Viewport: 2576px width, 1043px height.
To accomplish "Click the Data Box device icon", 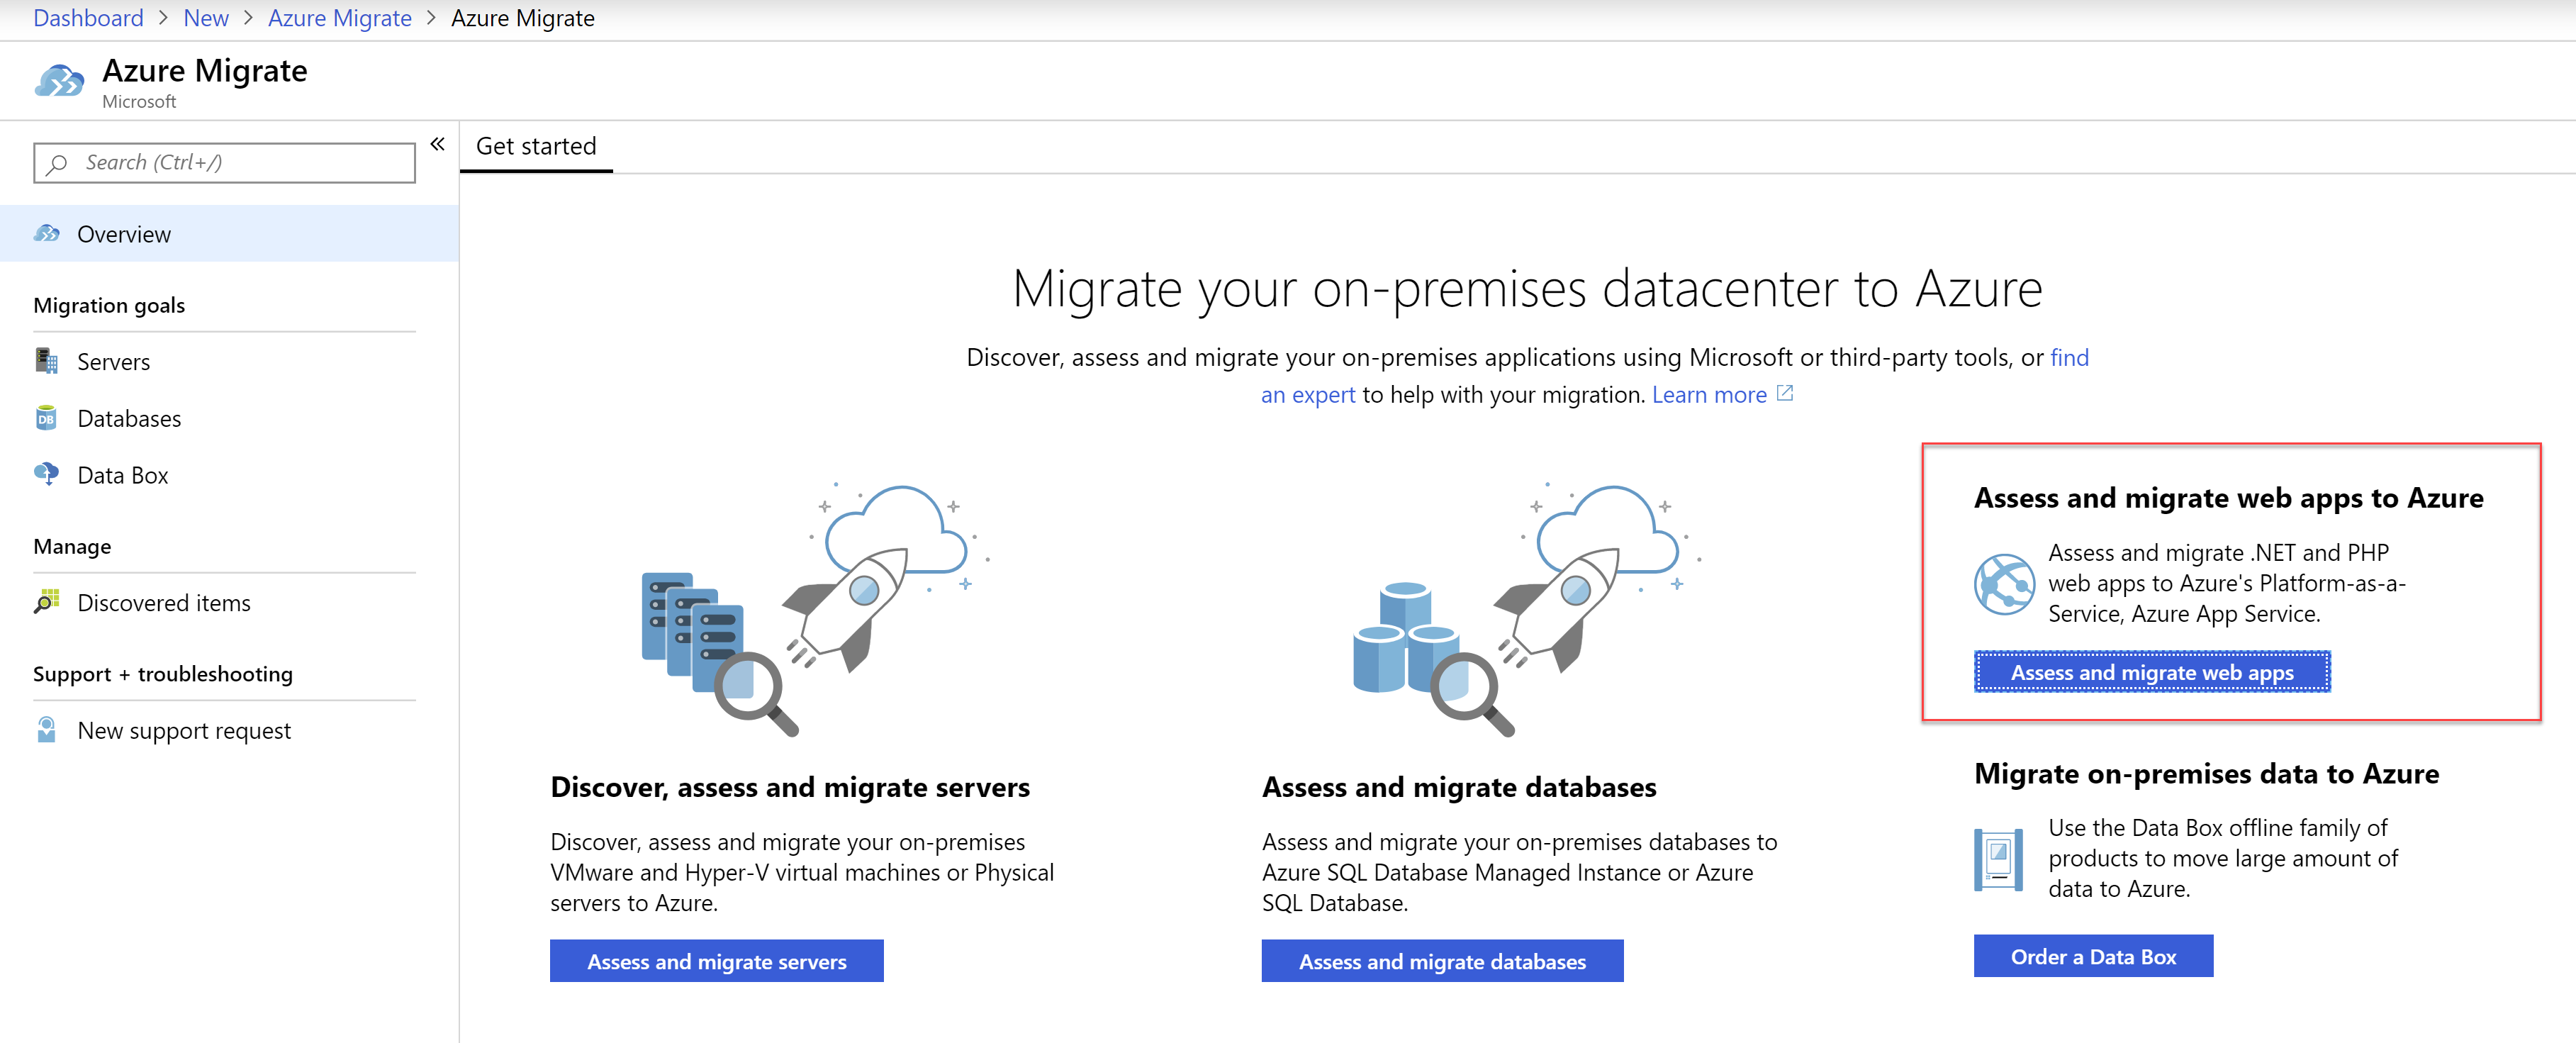I will tap(1998, 859).
